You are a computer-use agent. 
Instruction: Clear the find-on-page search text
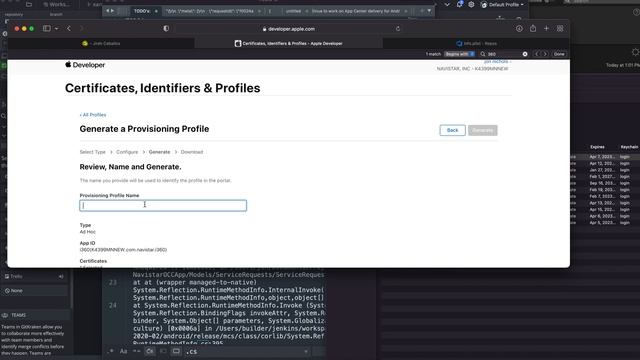525,54
